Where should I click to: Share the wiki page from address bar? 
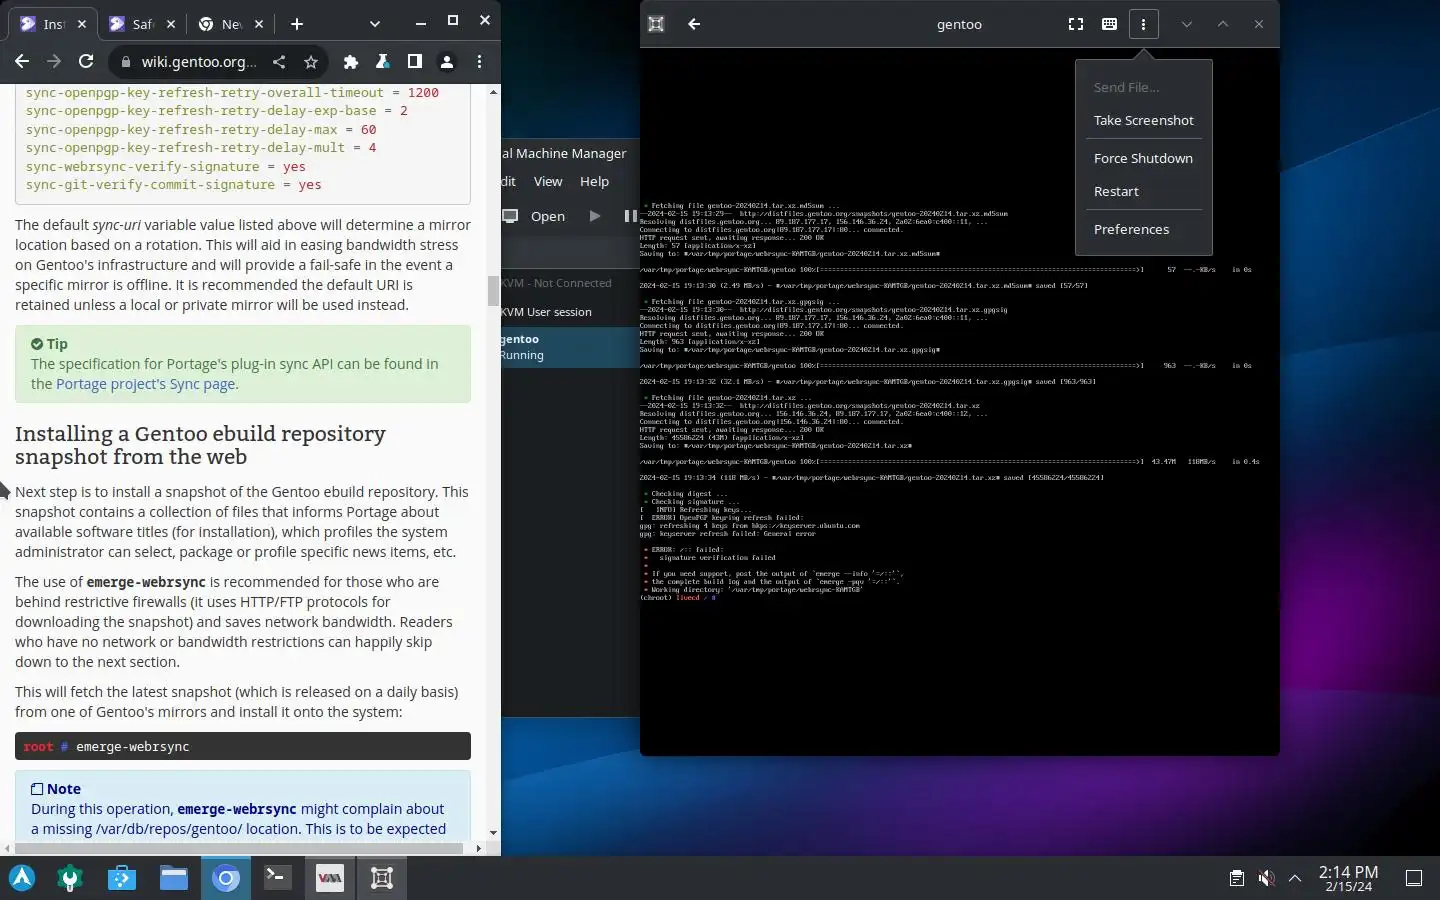279,62
